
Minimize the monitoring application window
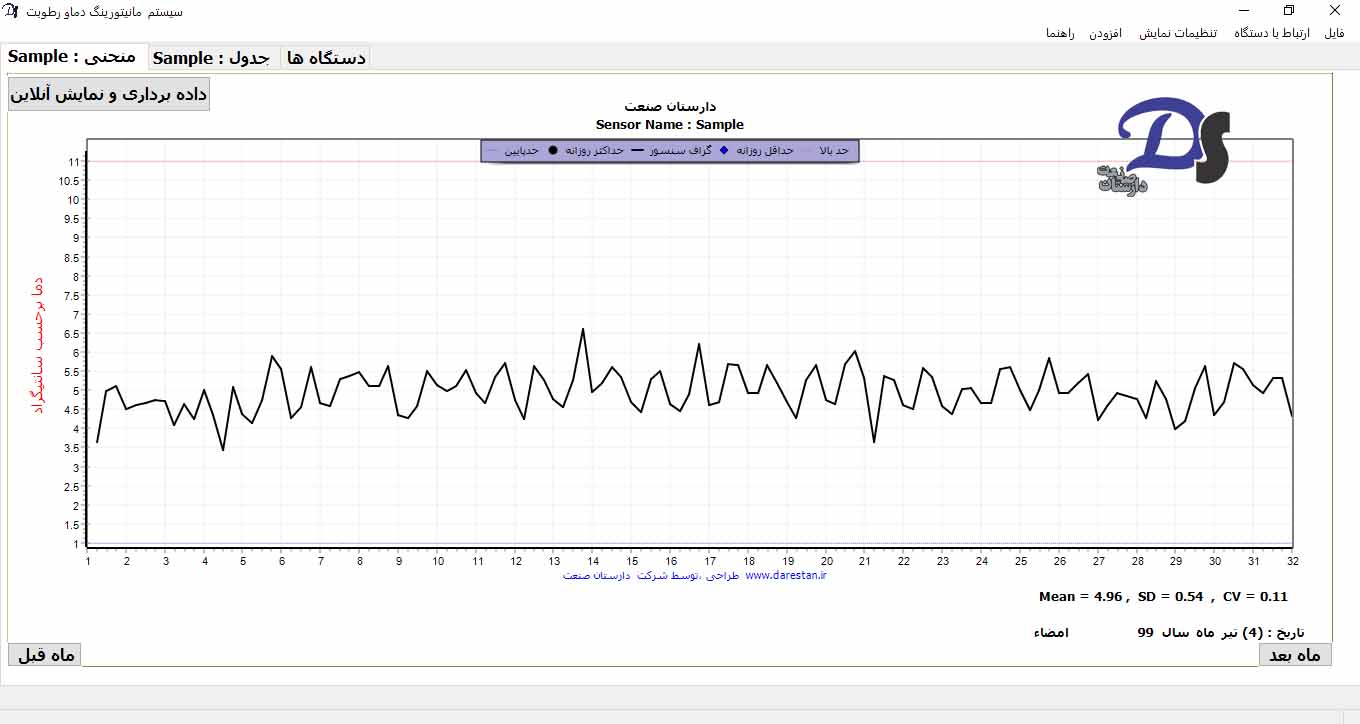1243,11
